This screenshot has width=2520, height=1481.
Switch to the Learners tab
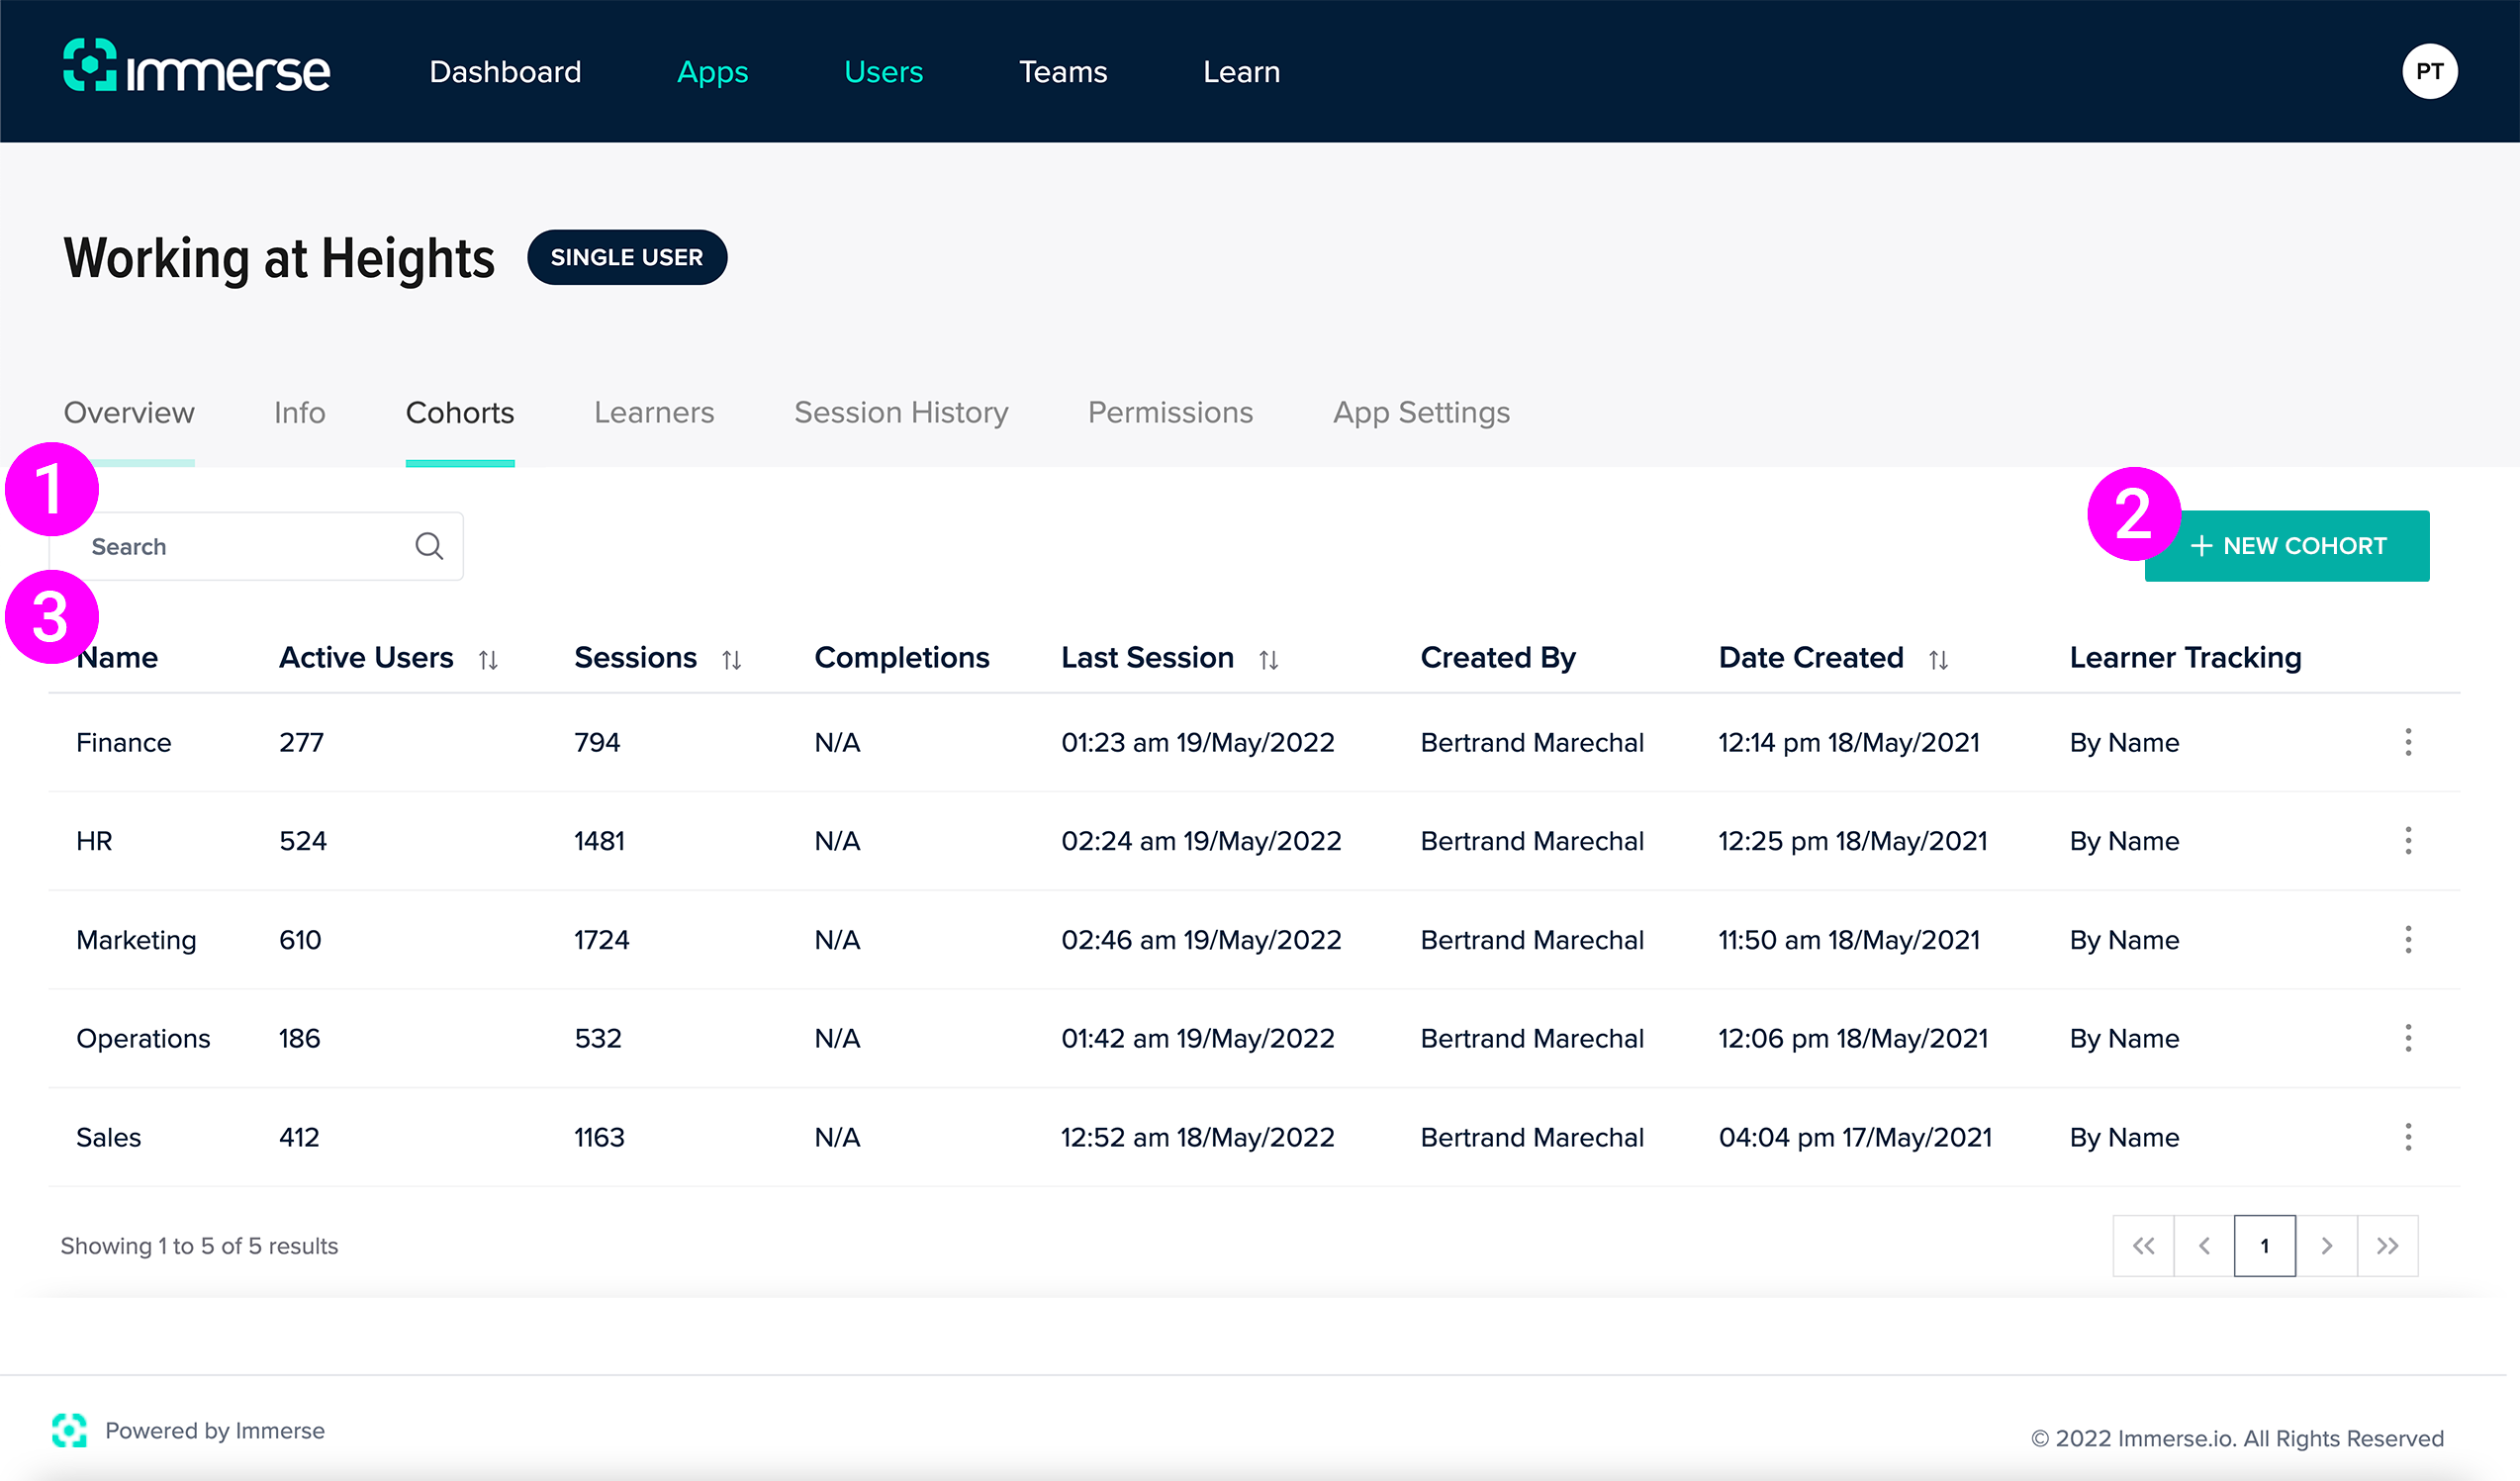(x=654, y=412)
